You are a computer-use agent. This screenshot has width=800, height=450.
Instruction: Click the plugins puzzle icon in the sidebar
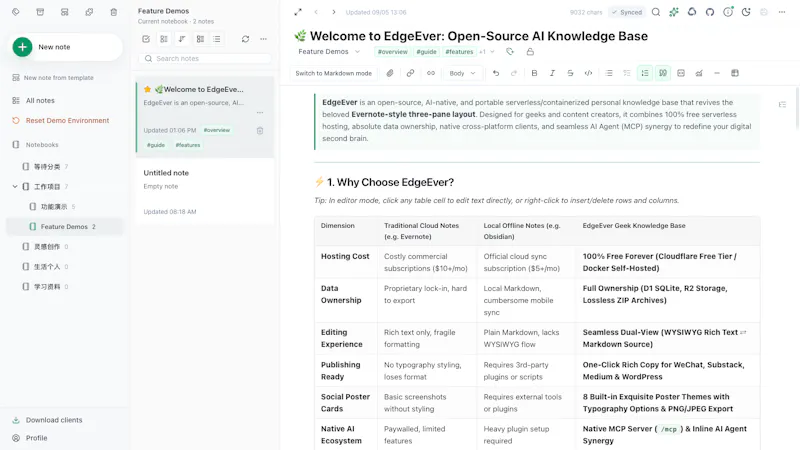tap(89, 12)
